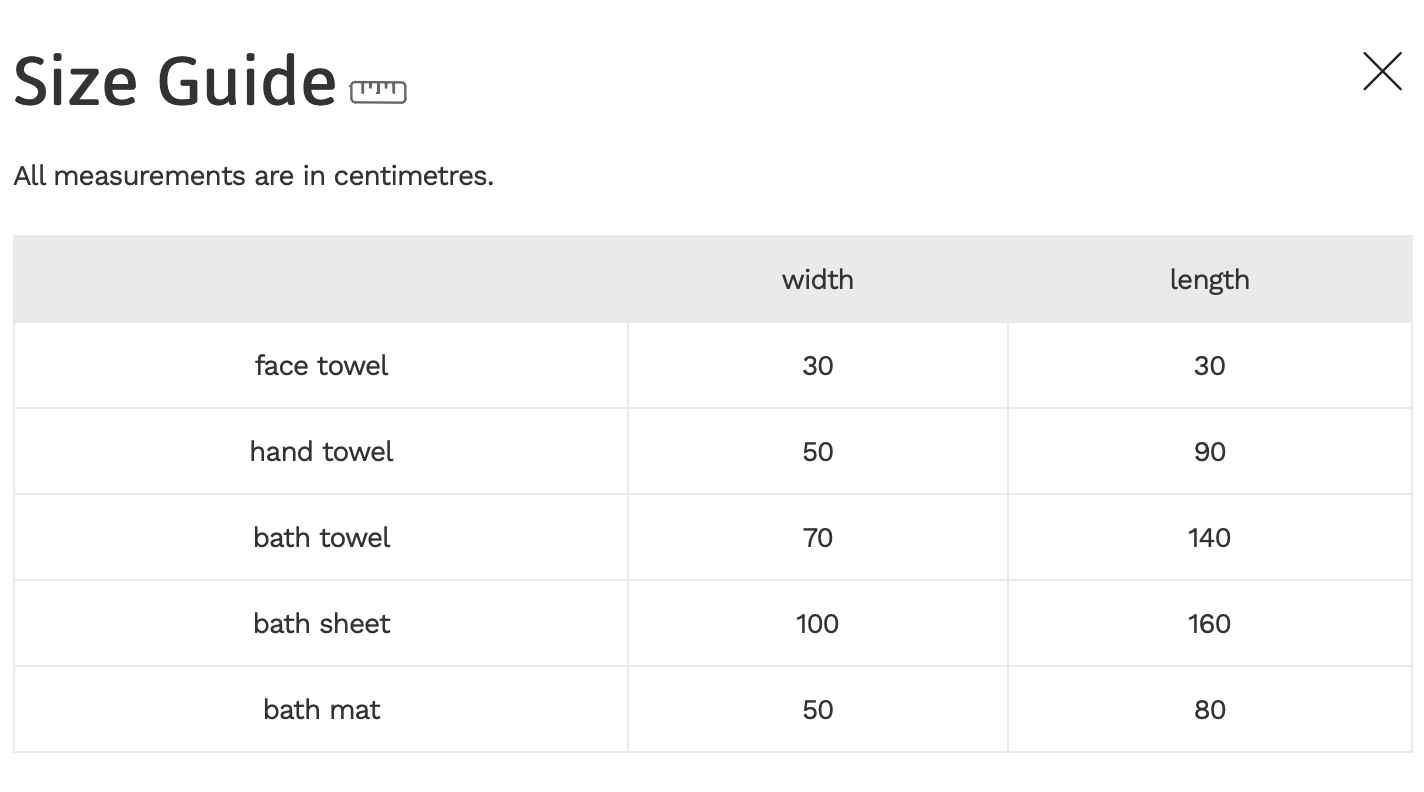Click the Size Guide heading text
Screen dimensions: 1424x792
(x=175, y=81)
